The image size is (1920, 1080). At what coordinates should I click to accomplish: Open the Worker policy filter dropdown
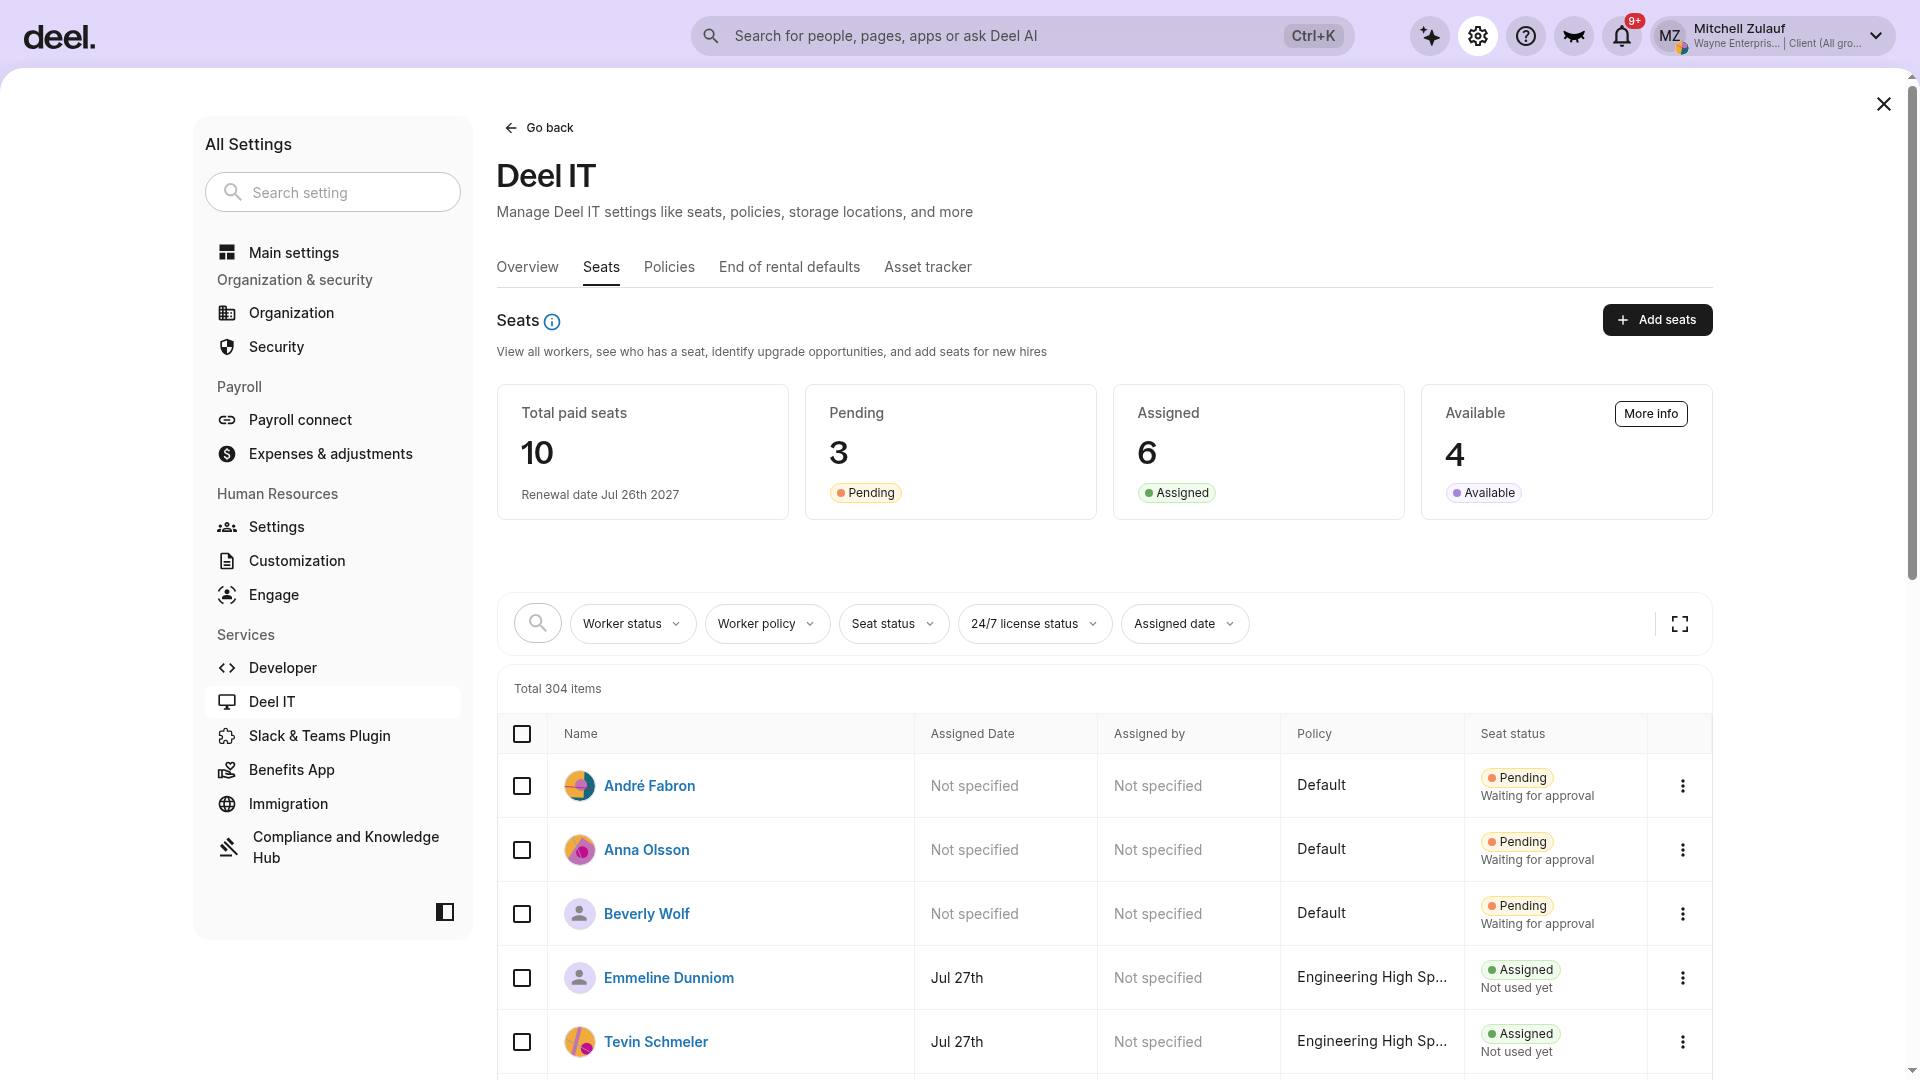click(x=768, y=624)
